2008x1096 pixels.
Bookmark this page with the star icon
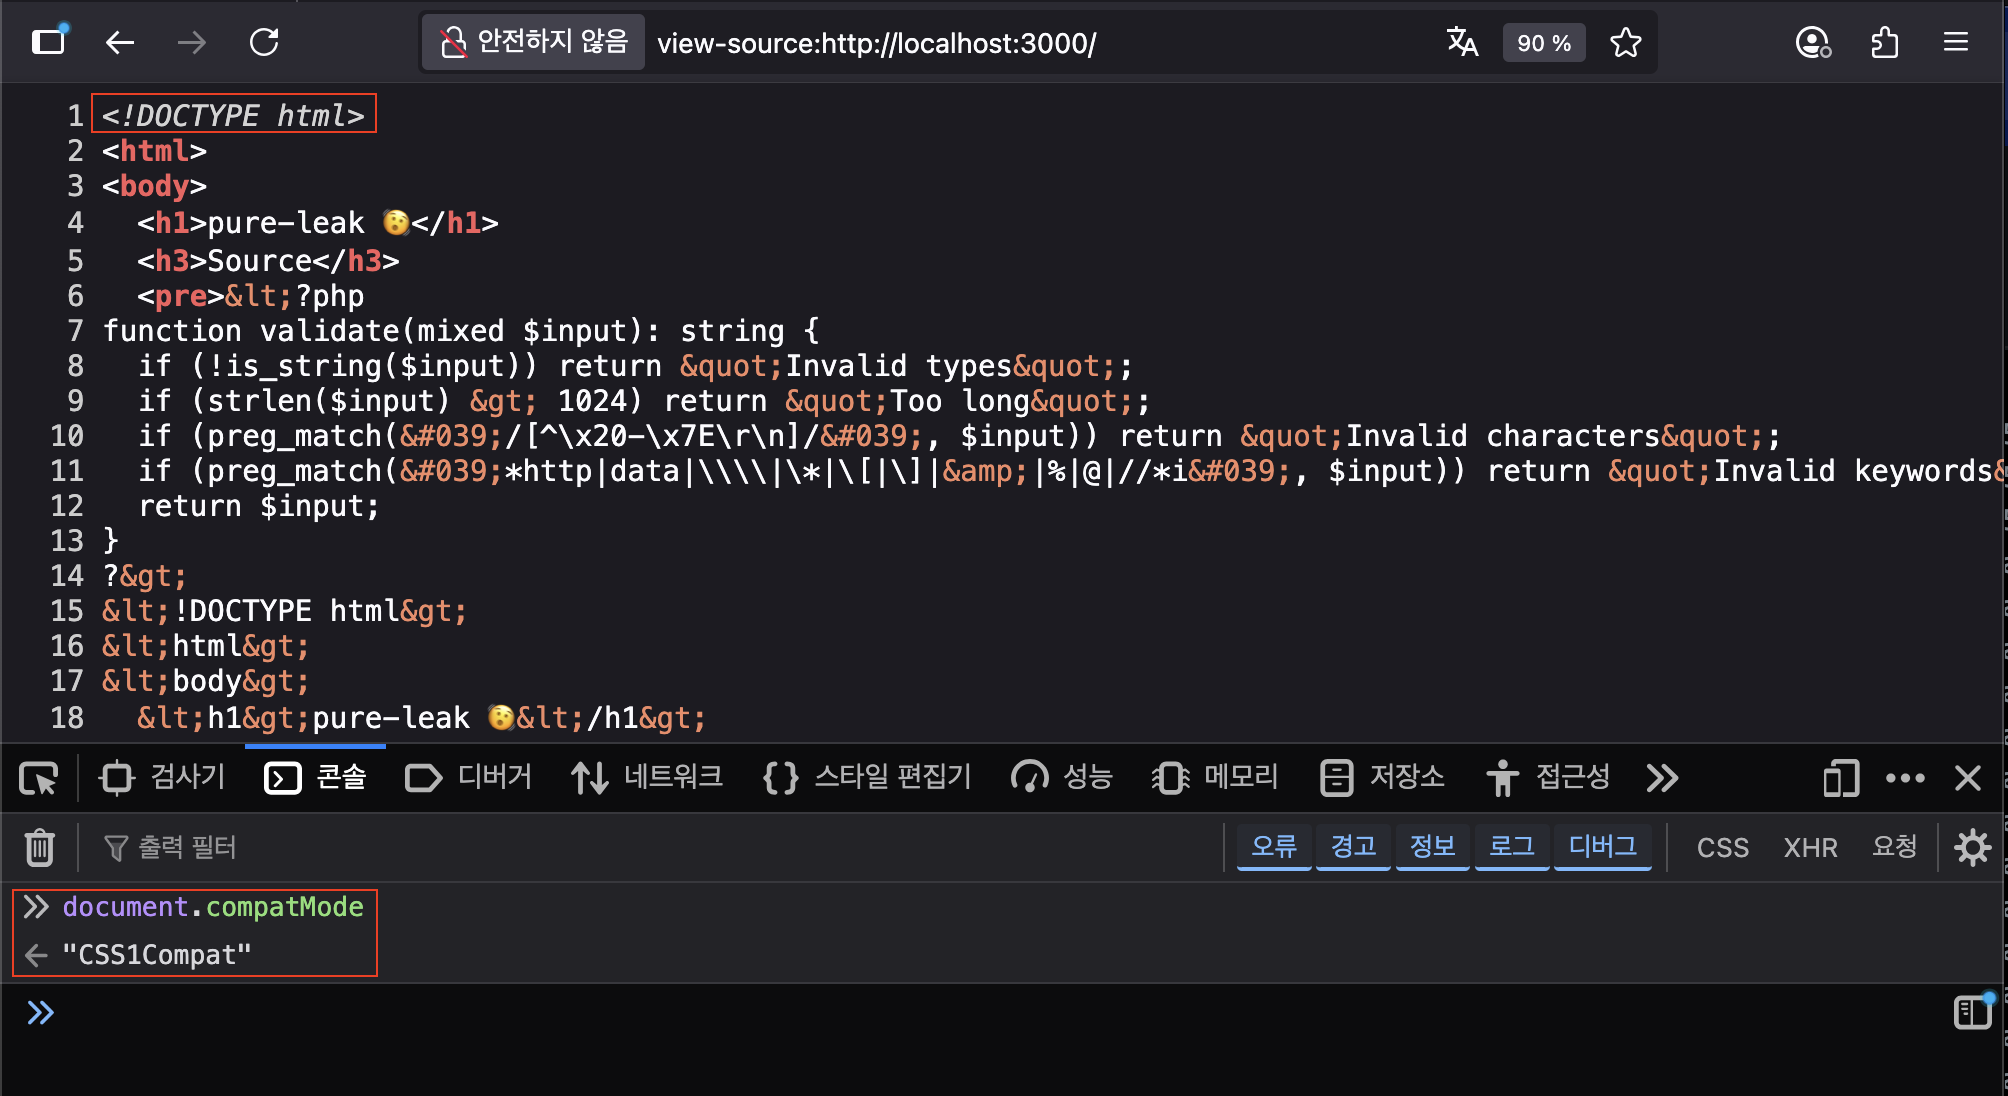(1625, 42)
